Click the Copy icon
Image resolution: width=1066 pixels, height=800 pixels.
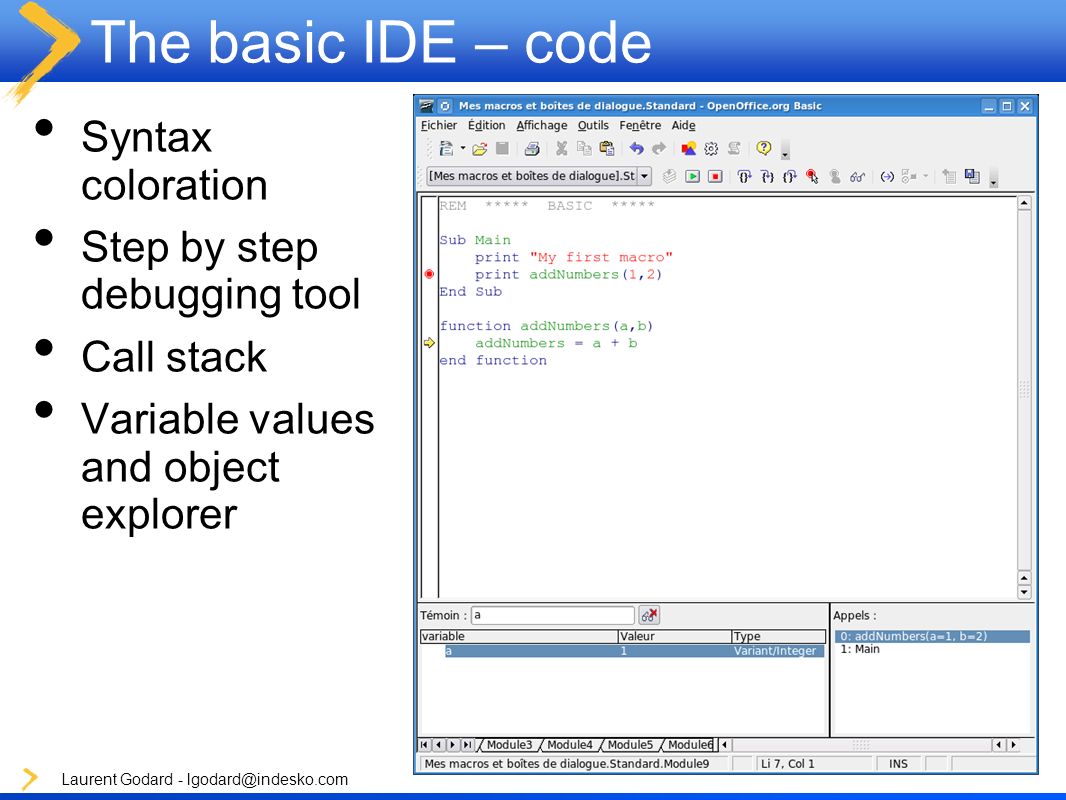tap(584, 148)
